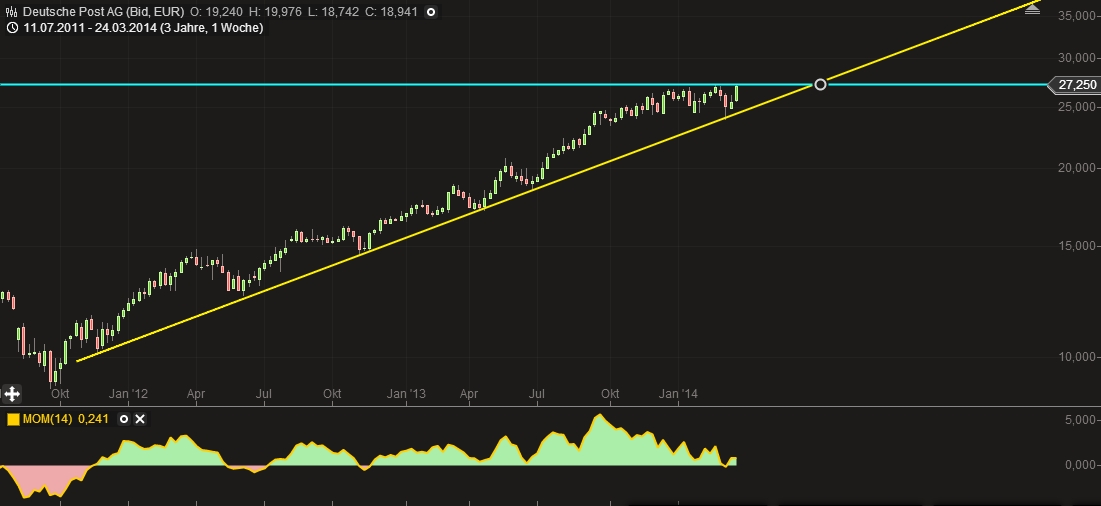Click the 0,000 momentum axis label

click(x=1081, y=465)
